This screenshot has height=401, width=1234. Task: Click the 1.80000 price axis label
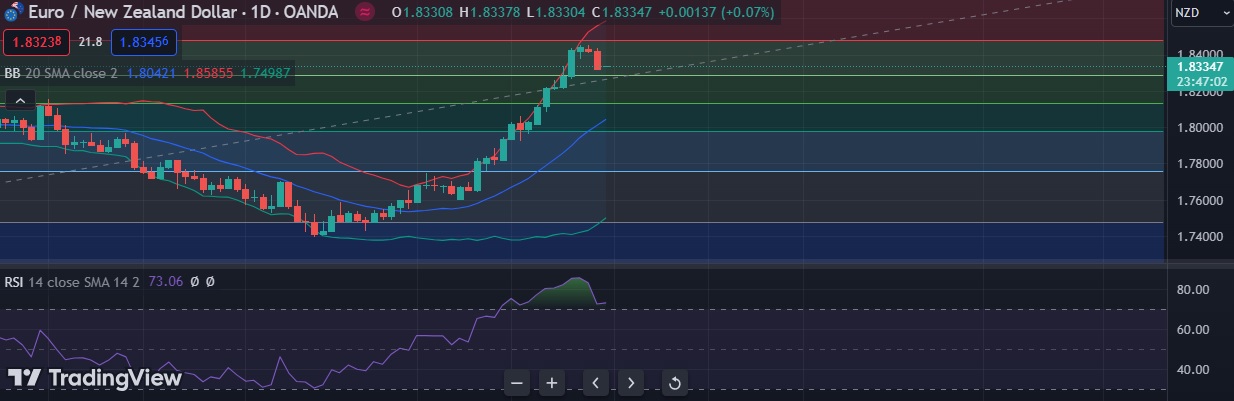(1200, 128)
